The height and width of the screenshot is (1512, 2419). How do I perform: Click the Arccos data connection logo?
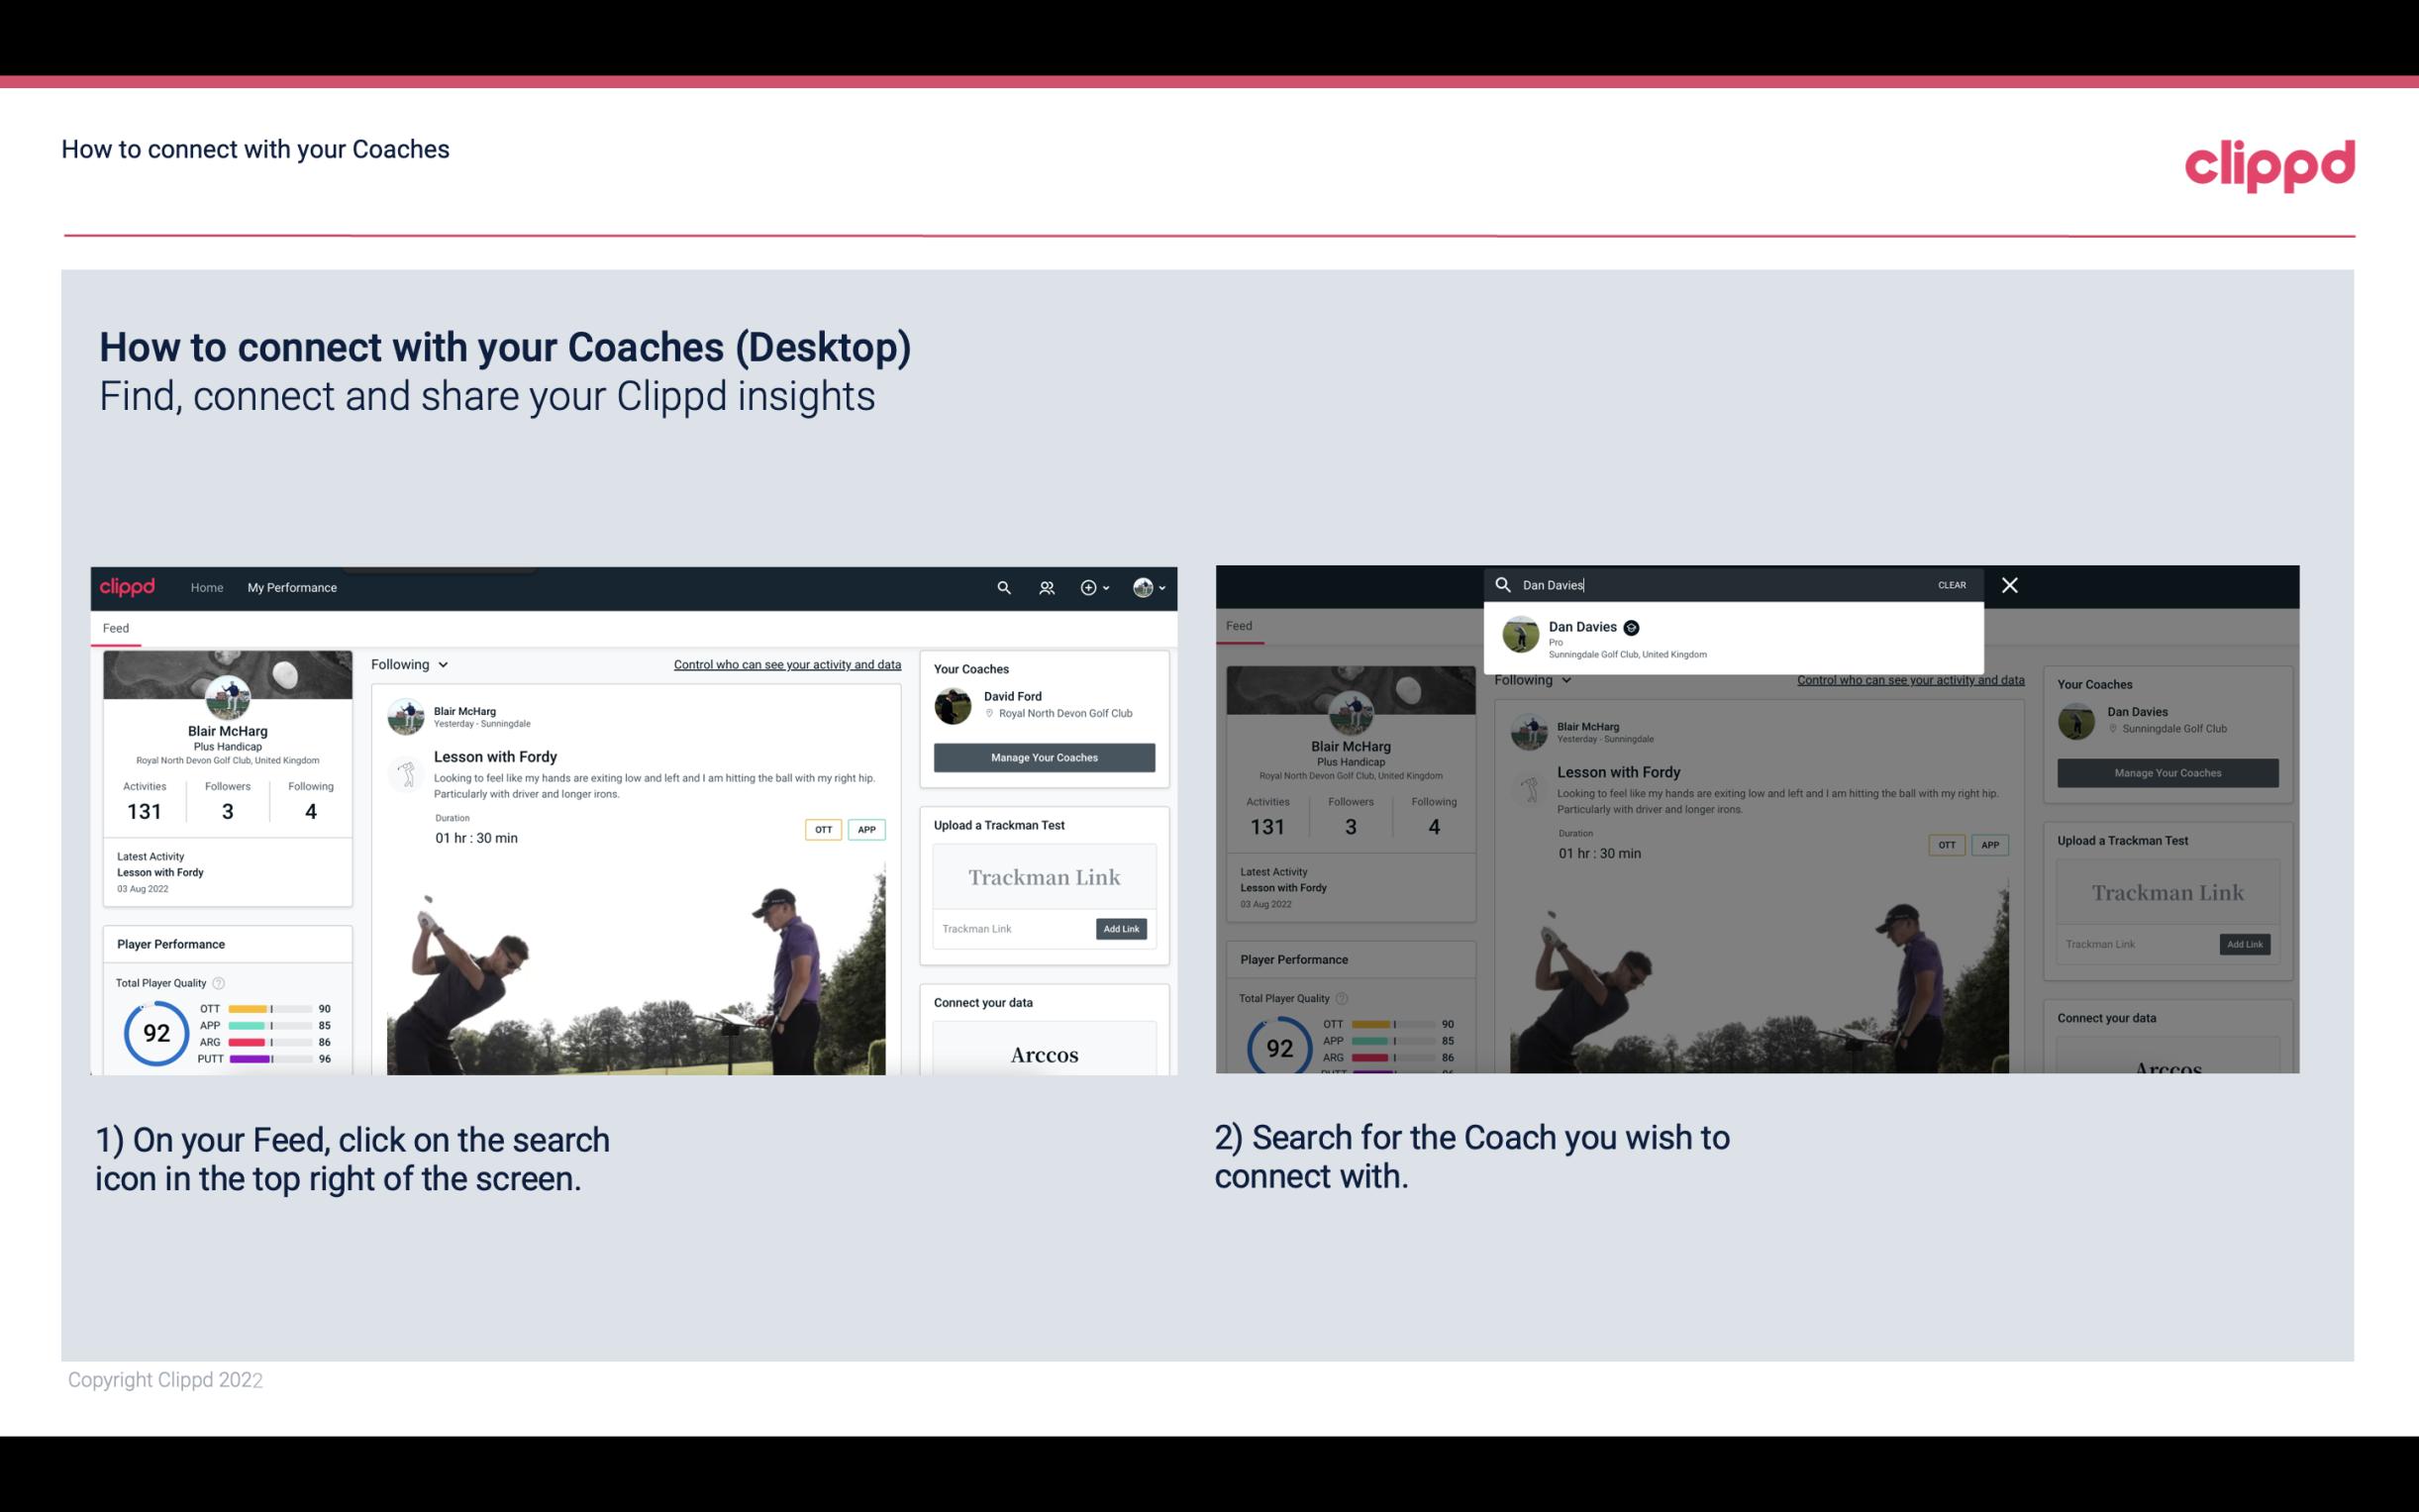(x=1044, y=1054)
